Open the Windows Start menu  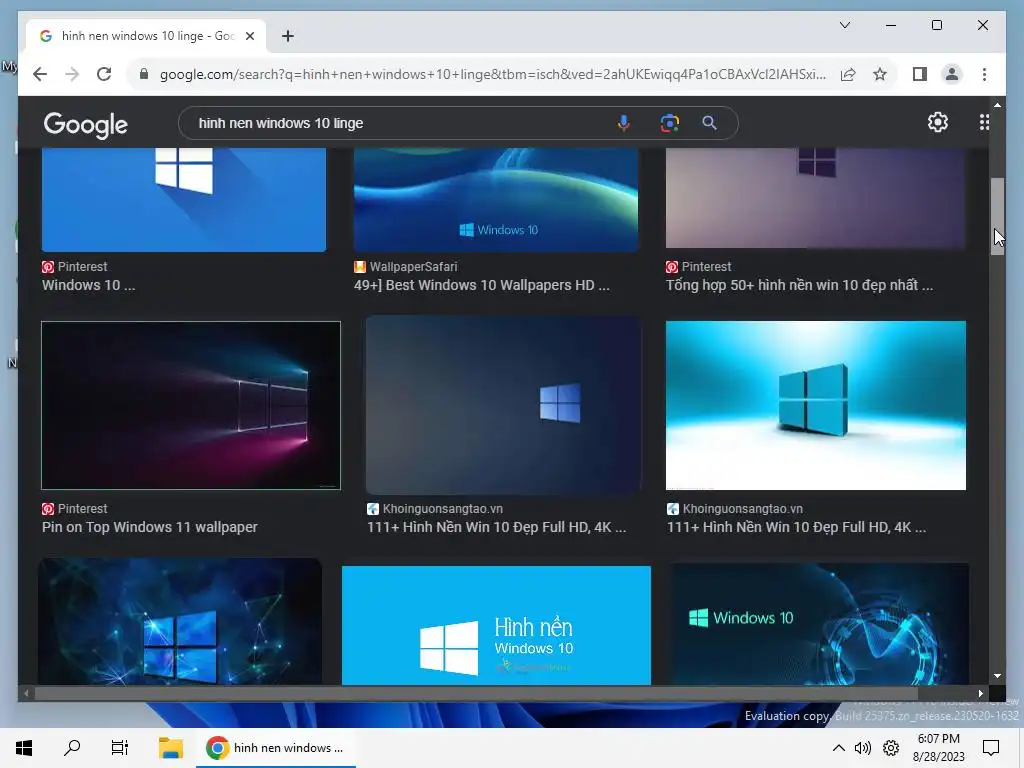[x=24, y=748]
